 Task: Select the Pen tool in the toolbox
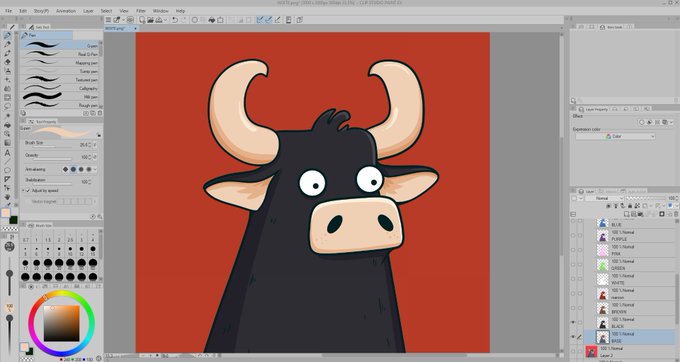(x=7, y=36)
